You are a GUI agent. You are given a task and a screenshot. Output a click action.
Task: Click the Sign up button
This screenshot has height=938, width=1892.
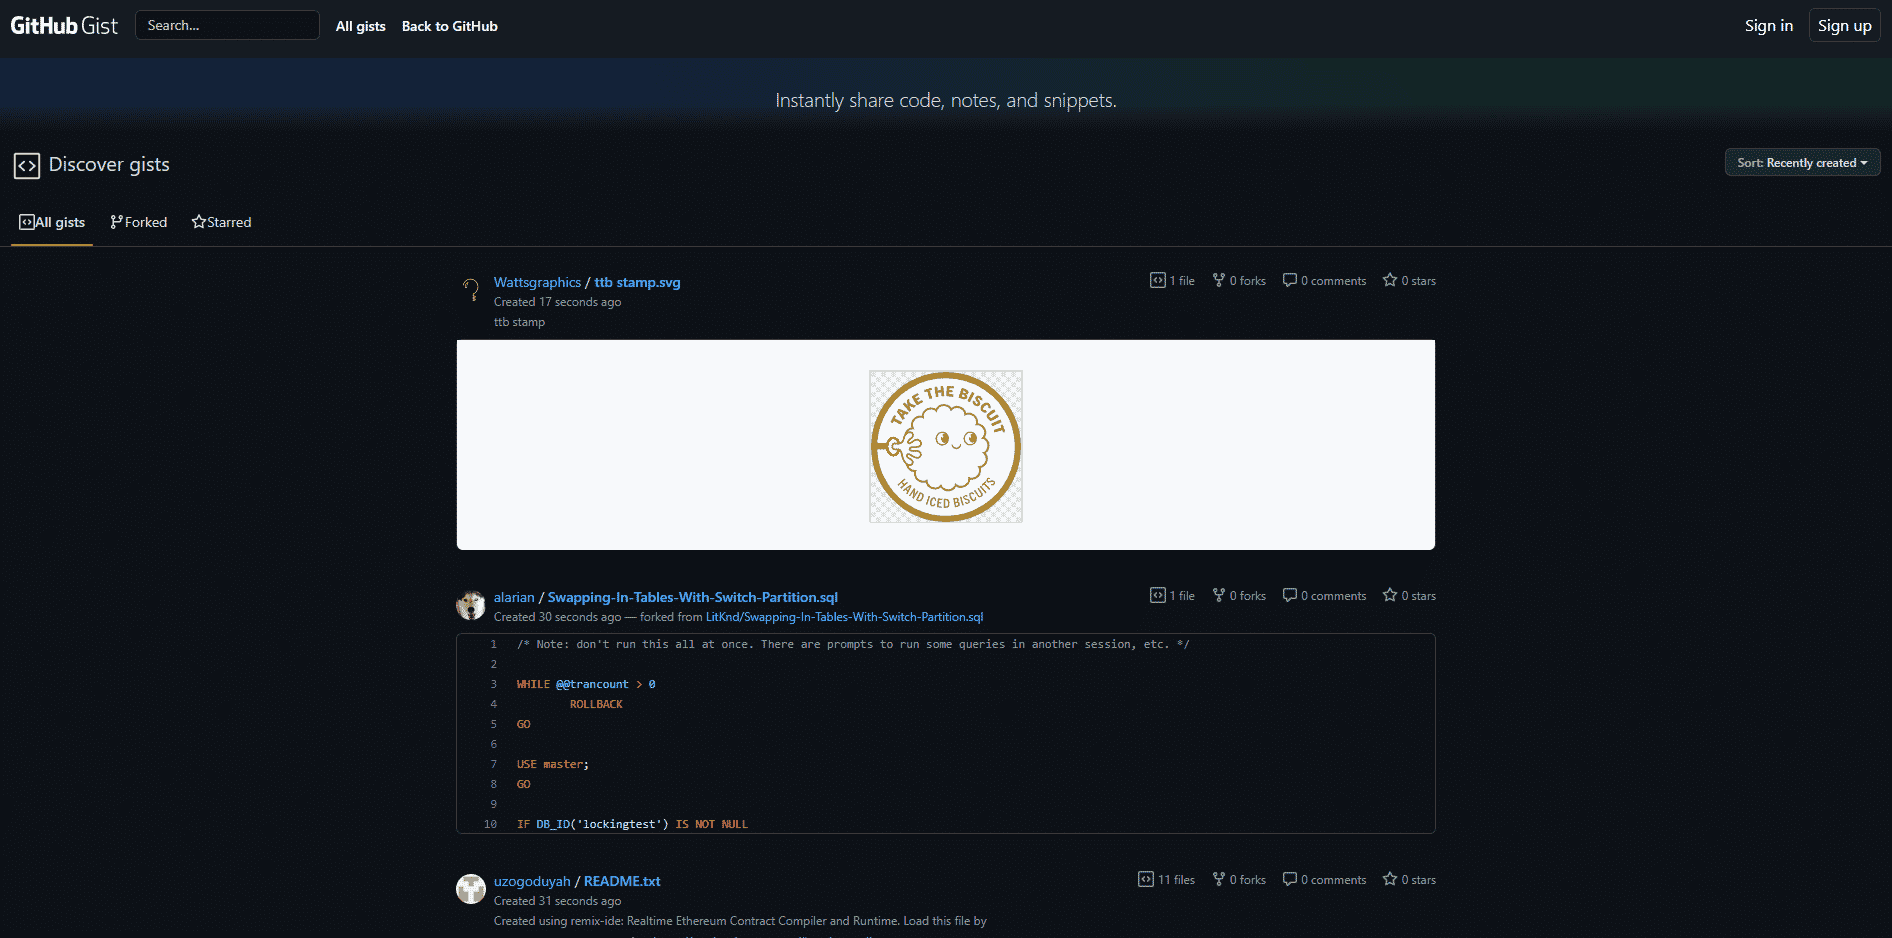tap(1843, 25)
